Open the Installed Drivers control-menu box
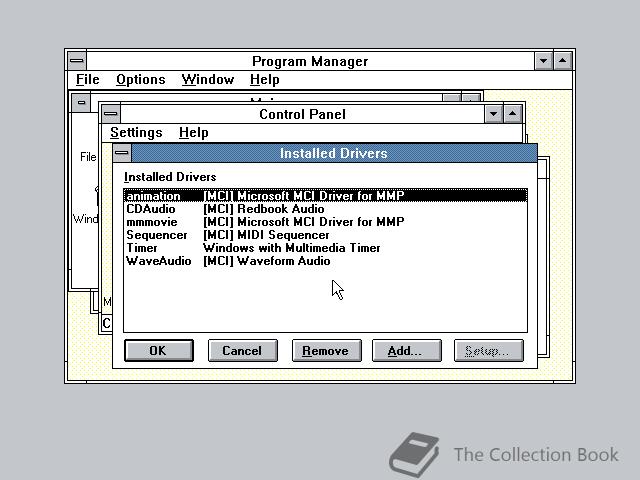This screenshot has height=480, width=640. tap(122, 153)
